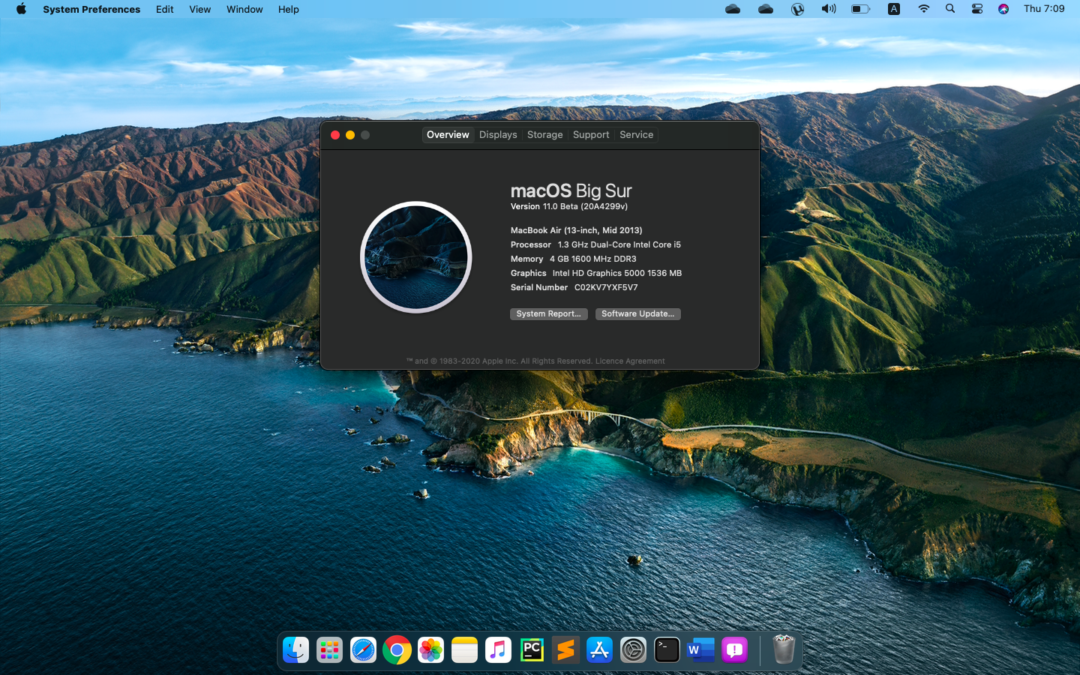Screen dimensions: 1080x675
Task: Open Sublime Text from the Dock
Action: pos(565,650)
